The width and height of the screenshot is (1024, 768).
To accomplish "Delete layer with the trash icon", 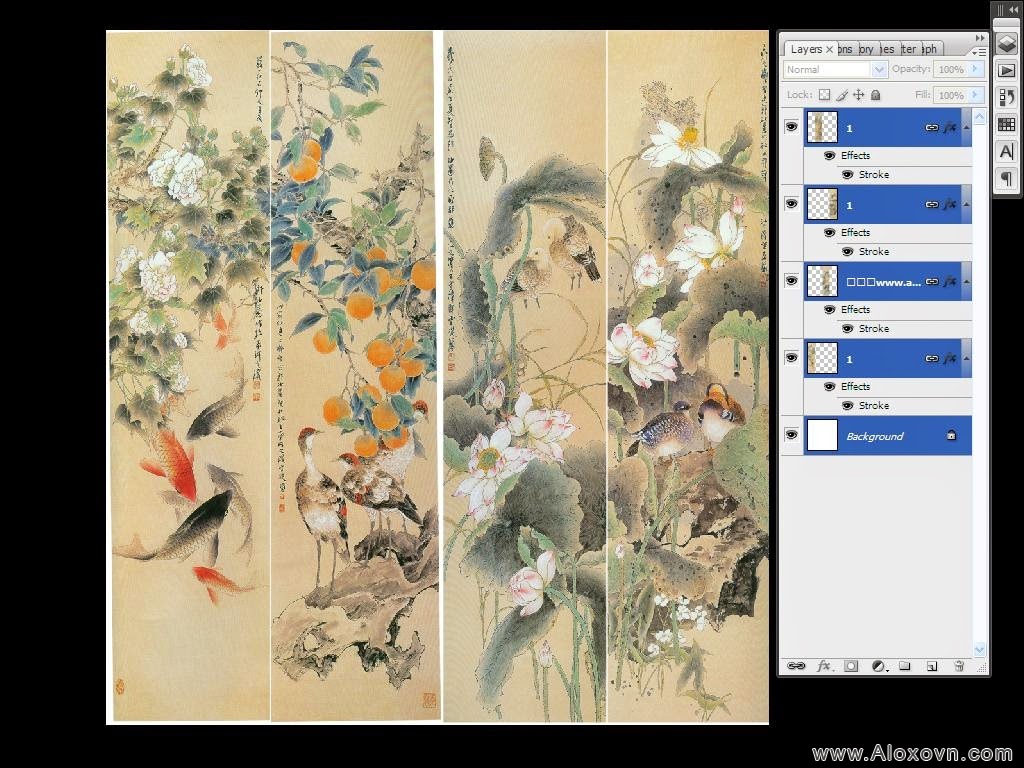I will (959, 665).
